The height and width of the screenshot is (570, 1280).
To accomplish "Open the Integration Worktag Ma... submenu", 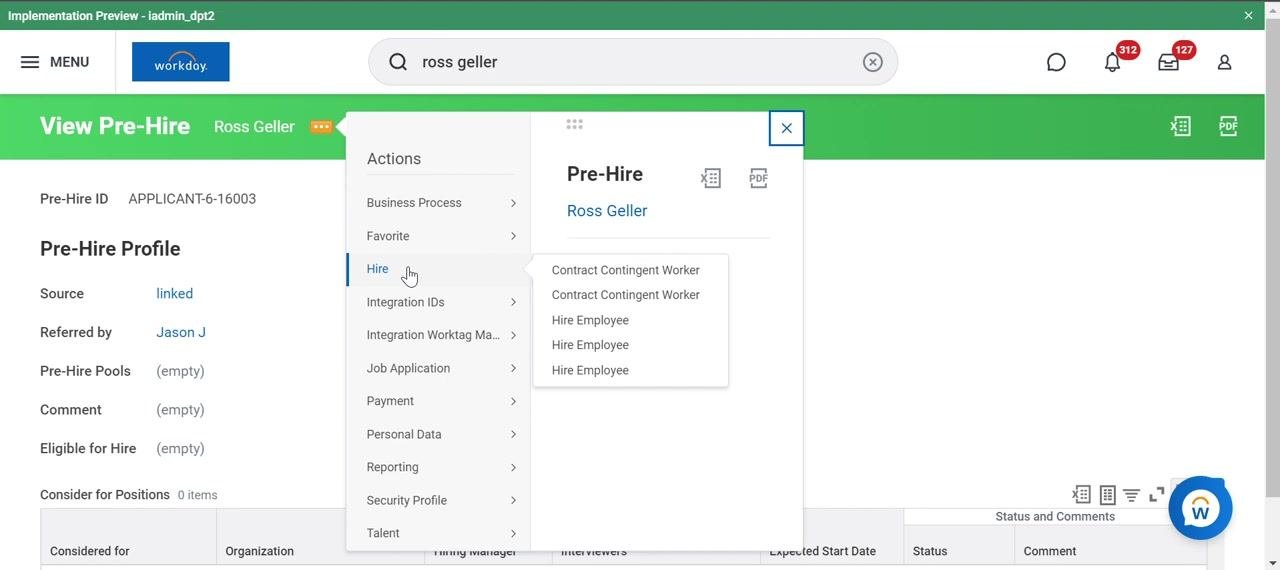I will pos(440,335).
